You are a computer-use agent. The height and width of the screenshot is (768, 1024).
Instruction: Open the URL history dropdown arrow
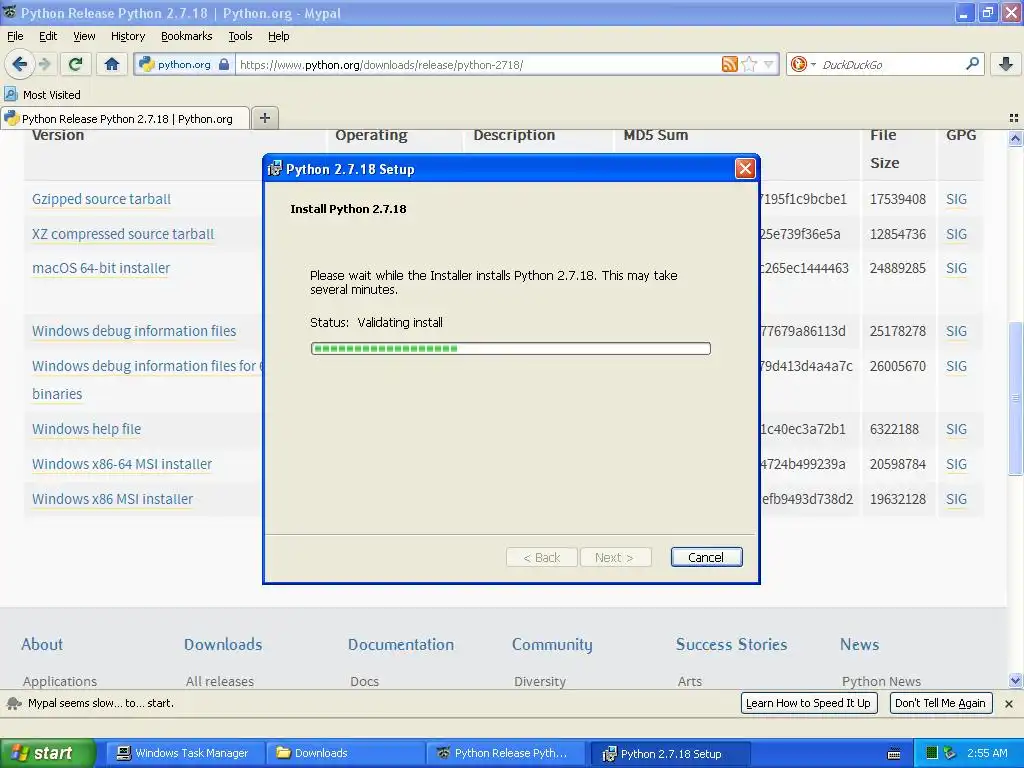tap(769, 64)
